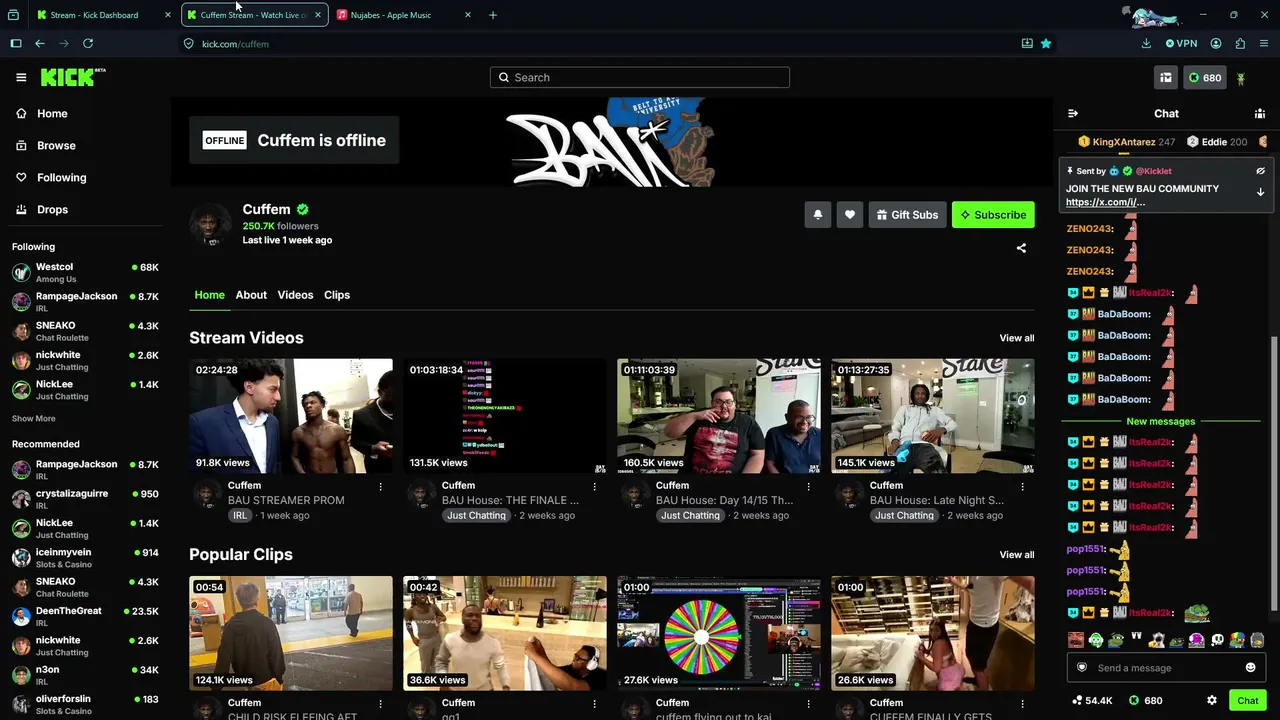Open the pinned x.com link
This screenshot has height=720, width=1280.
coord(1105,202)
